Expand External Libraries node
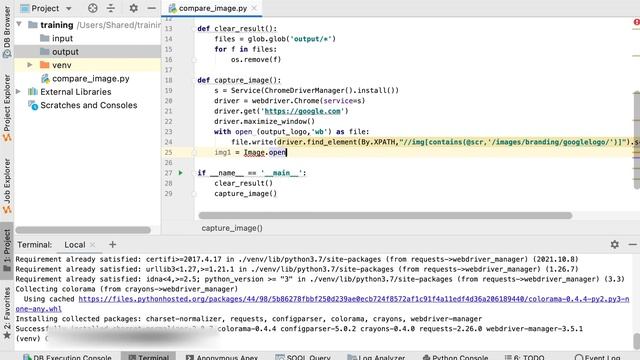The height and width of the screenshot is (360, 640). [x=18, y=92]
